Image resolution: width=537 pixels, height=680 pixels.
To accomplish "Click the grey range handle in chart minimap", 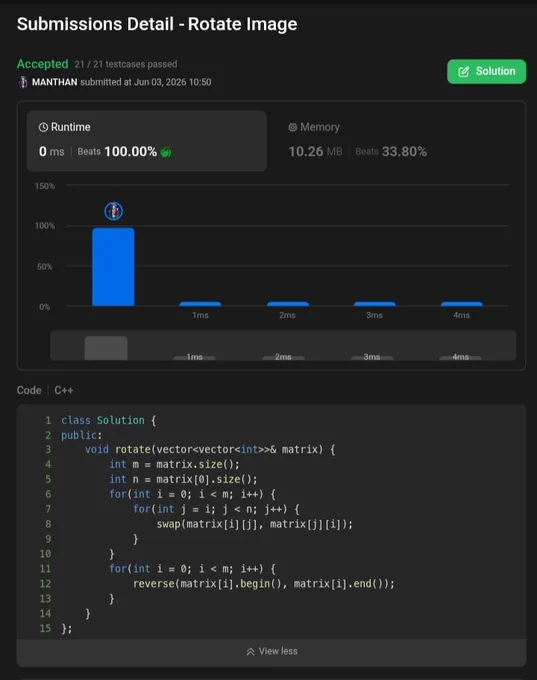I will point(106,348).
